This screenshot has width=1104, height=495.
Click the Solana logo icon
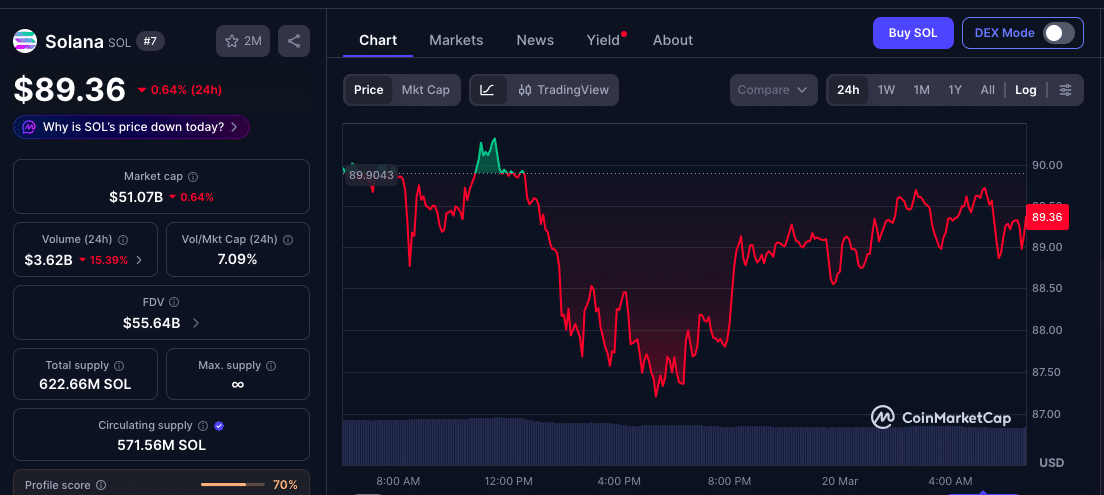(25, 42)
